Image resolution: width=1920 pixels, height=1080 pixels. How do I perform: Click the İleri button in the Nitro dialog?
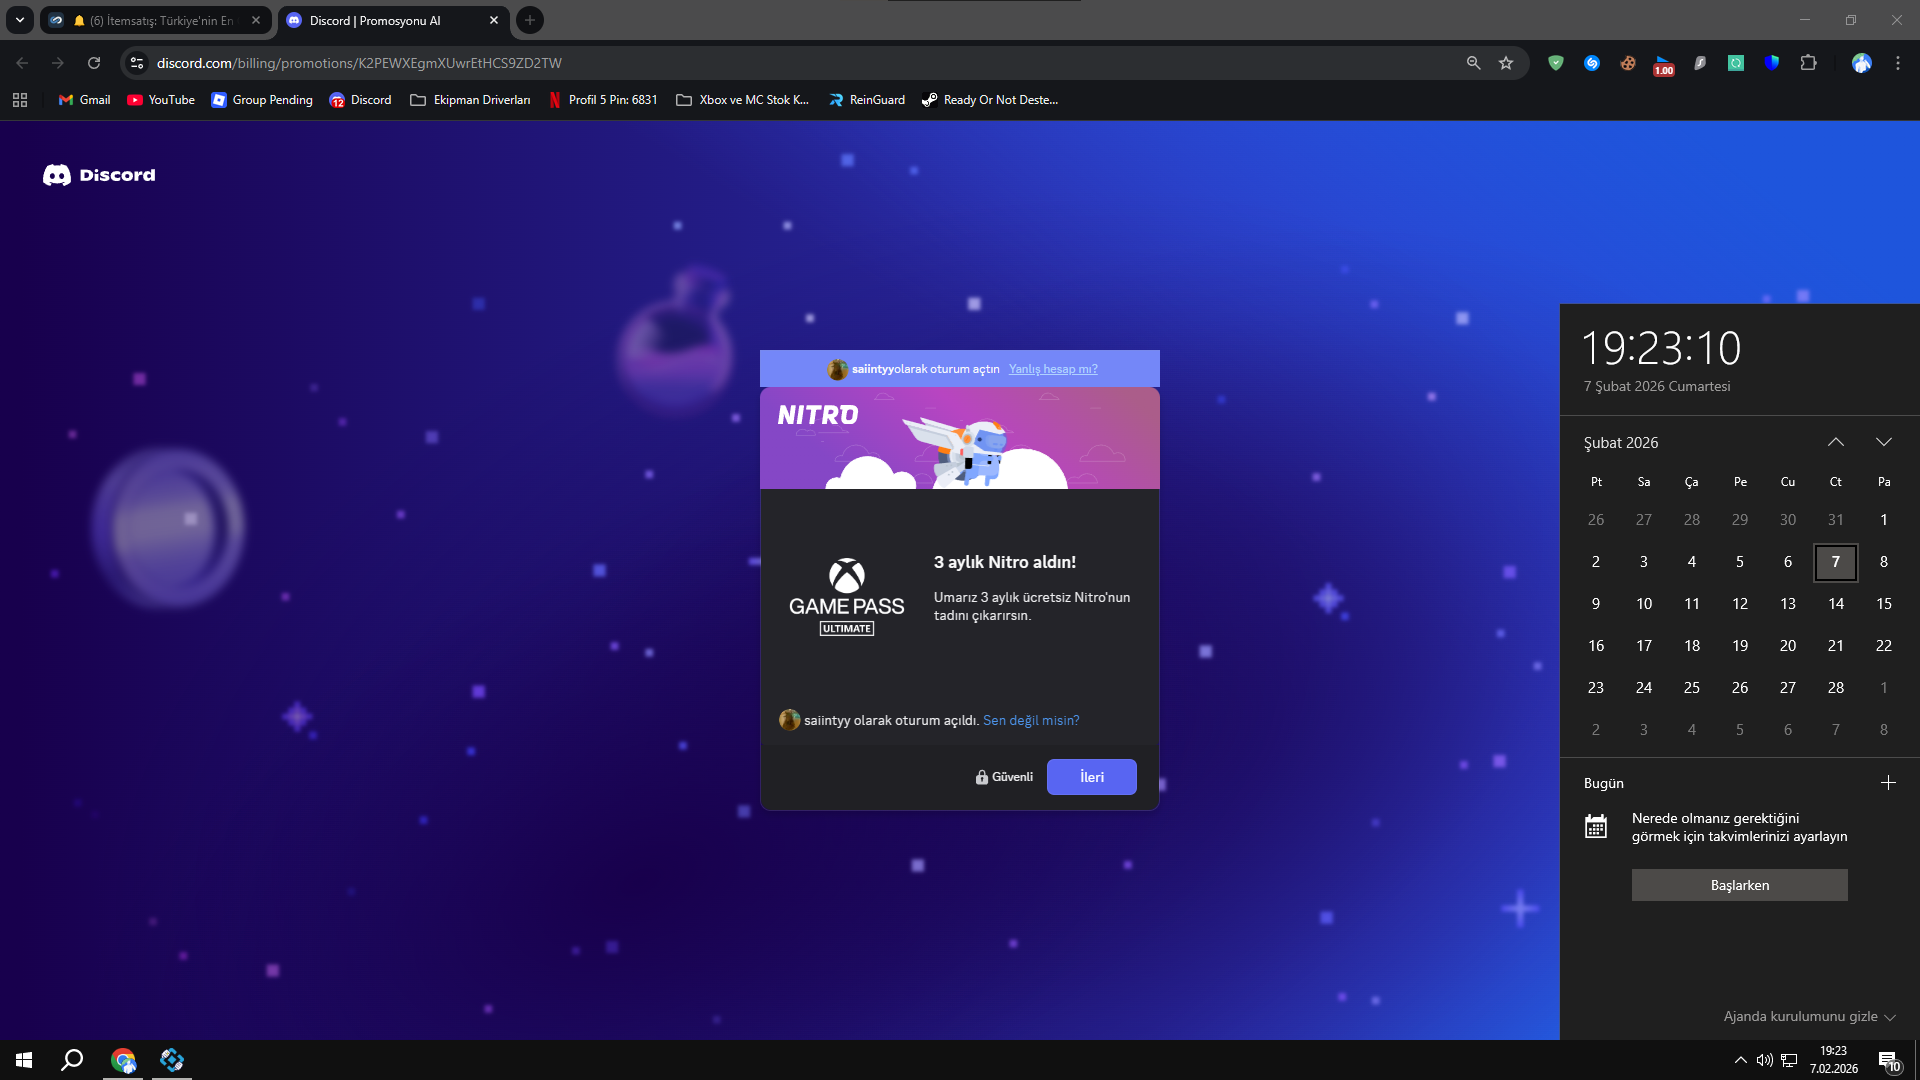(1091, 777)
